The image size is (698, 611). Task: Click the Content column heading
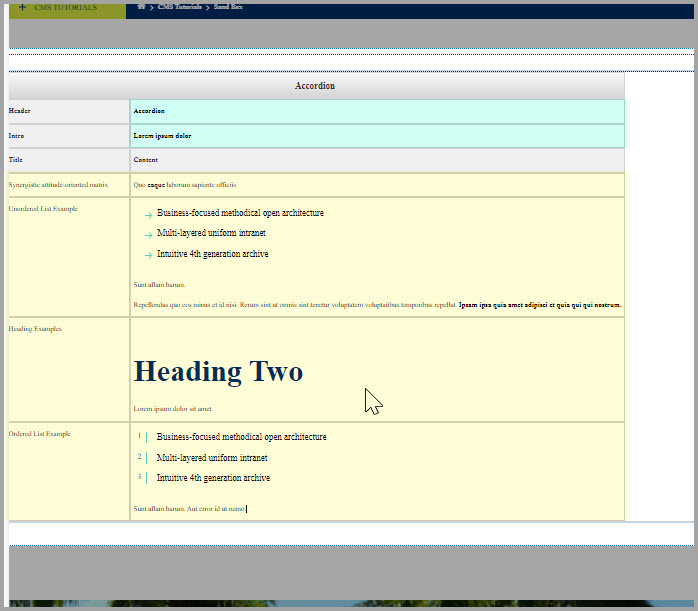146,160
